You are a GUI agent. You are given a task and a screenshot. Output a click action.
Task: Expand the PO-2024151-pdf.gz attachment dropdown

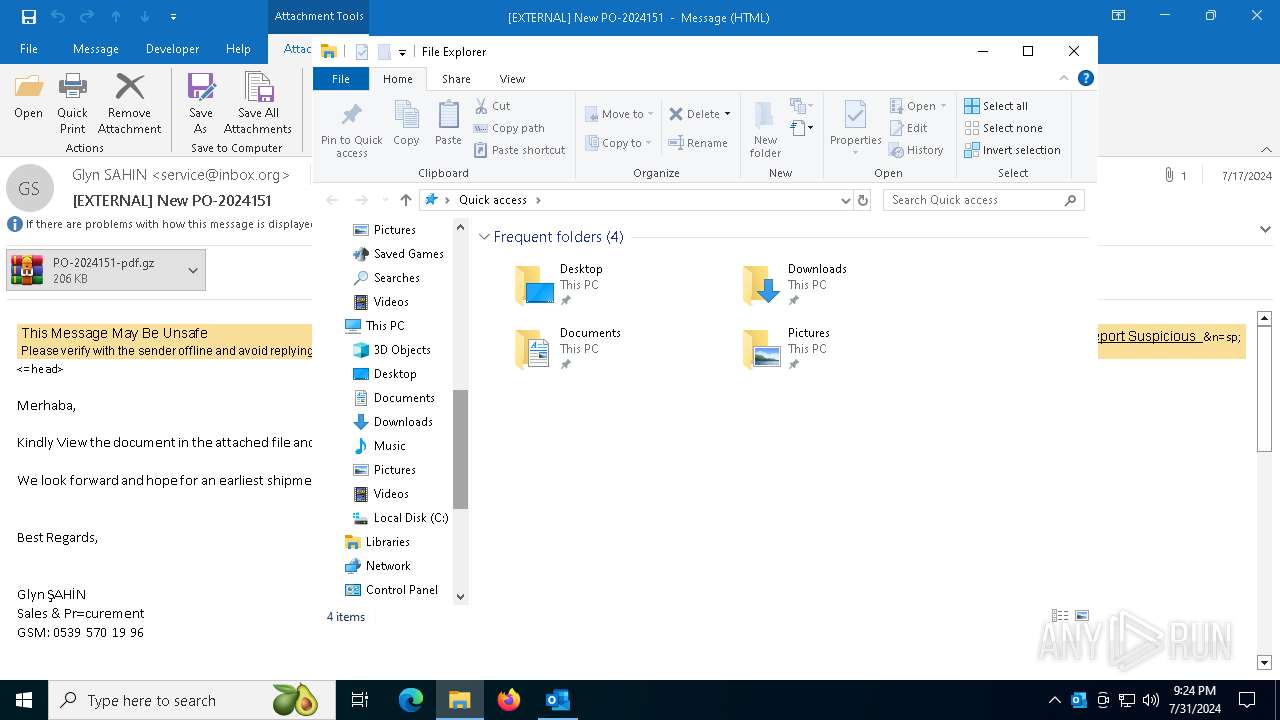pos(193,270)
